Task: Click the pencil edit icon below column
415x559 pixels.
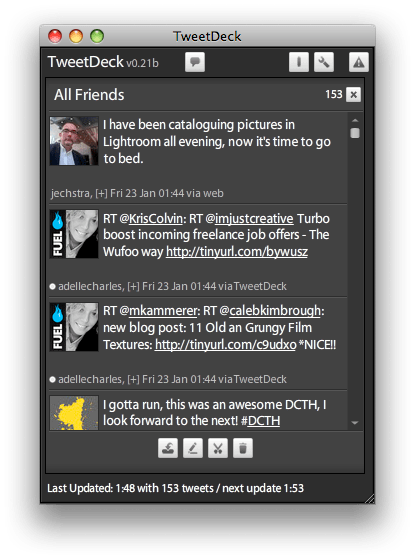Action: (x=193, y=448)
